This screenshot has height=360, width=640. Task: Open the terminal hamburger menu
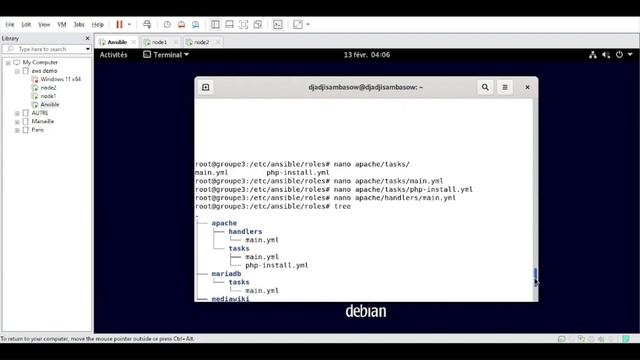[505, 87]
